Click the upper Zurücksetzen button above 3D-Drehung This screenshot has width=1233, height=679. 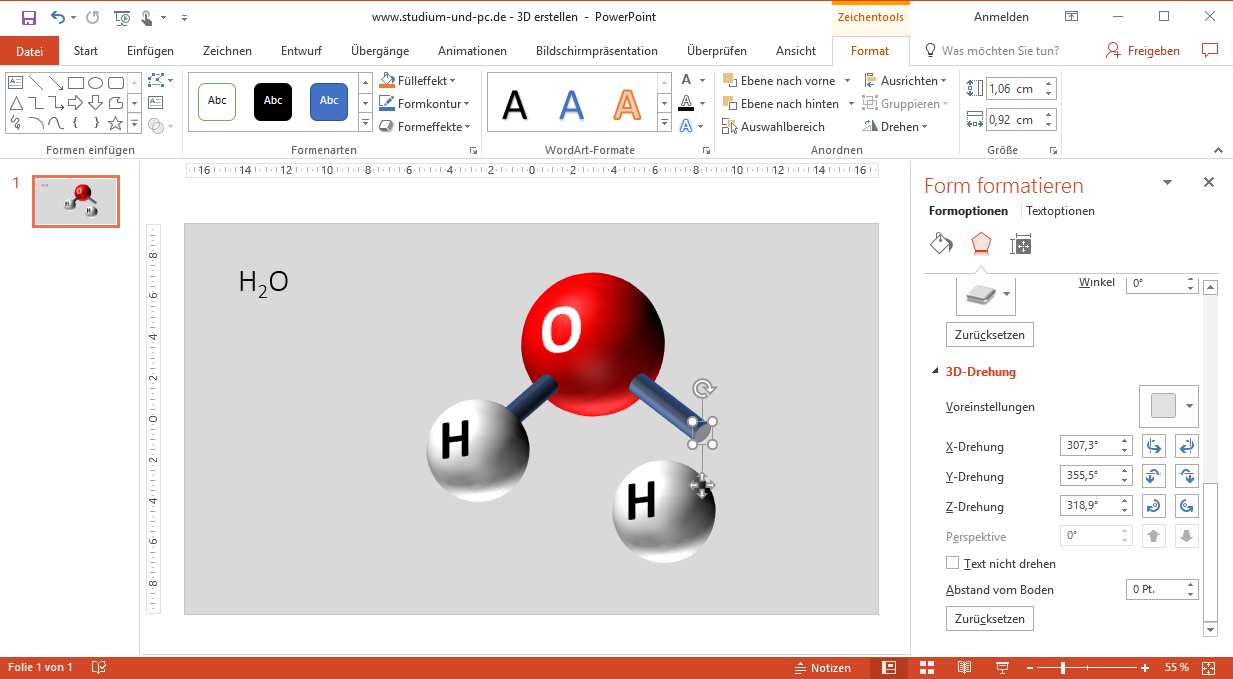click(990, 334)
